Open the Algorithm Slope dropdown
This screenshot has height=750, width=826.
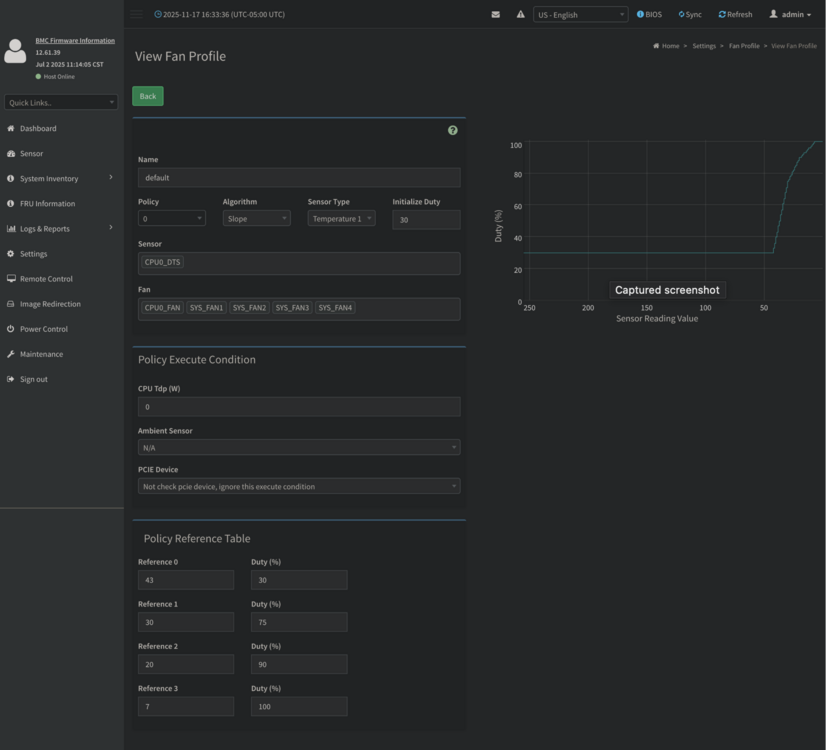point(256,219)
